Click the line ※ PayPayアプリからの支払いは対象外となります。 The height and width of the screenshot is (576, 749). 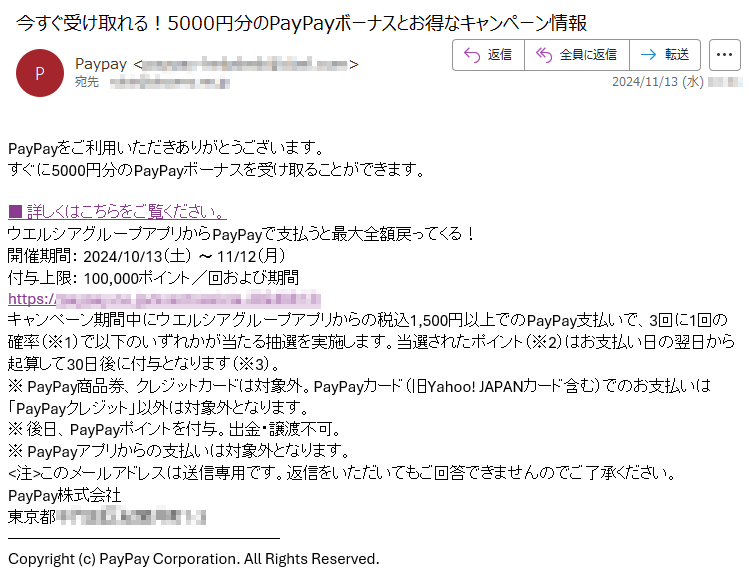180,451
